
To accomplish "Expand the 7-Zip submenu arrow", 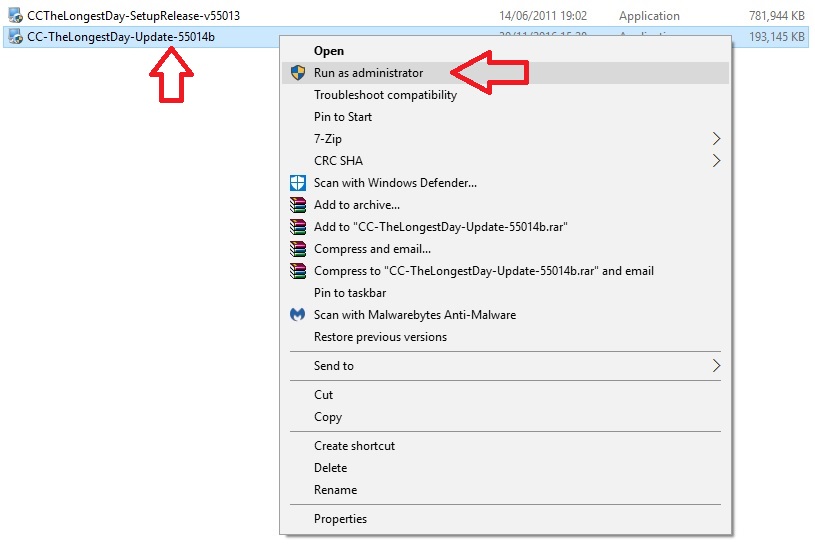I will (716, 139).
